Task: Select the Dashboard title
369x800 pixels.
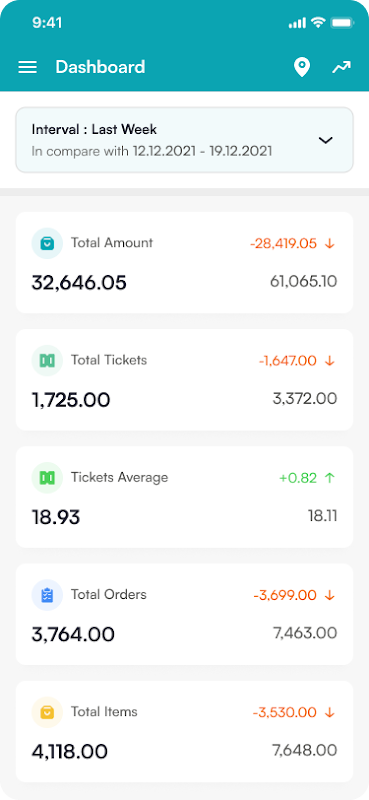Action: tap(101, 67)
